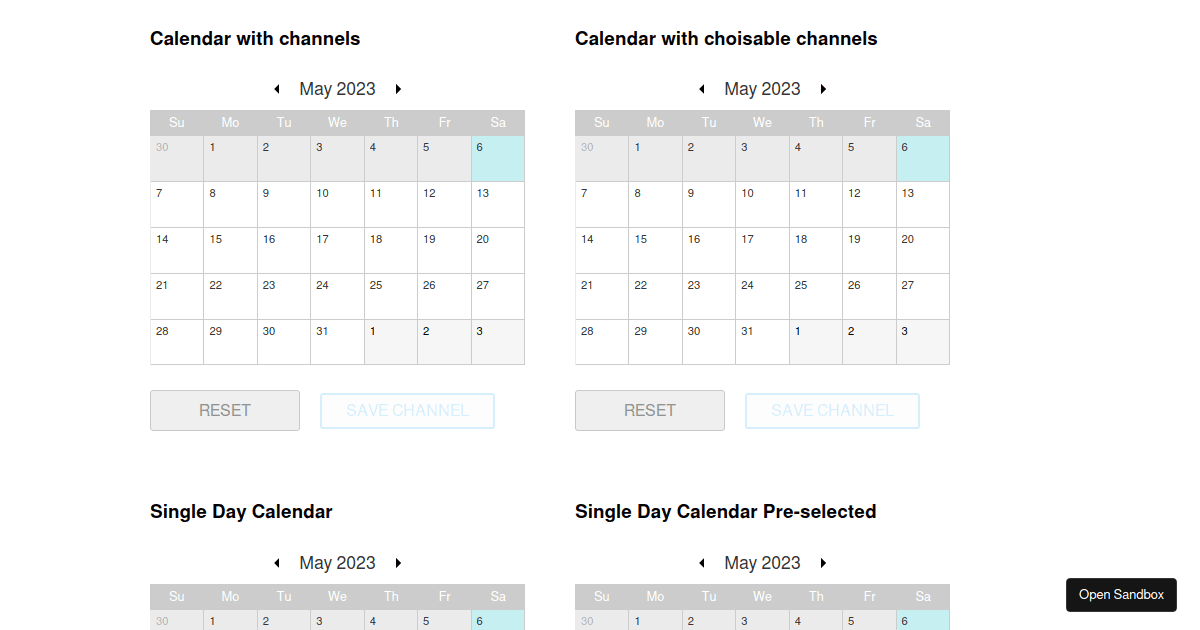
Task: Click next month arrow on Pre-selected calendar
Action: click(823, 562)
